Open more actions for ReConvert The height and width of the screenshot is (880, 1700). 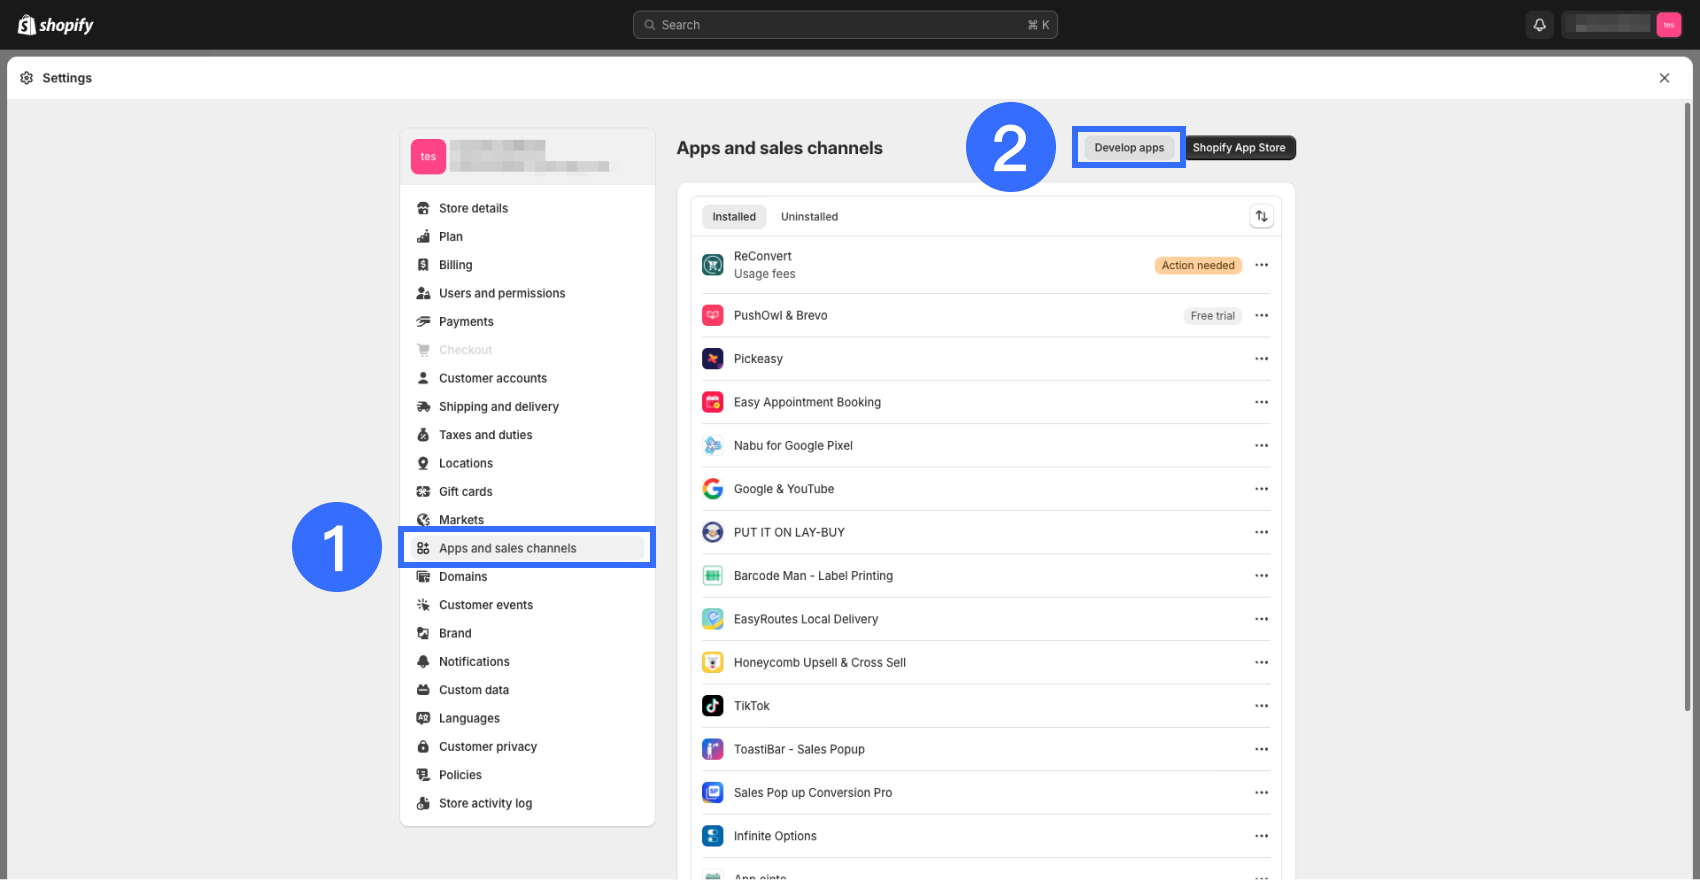point(1262,265)
